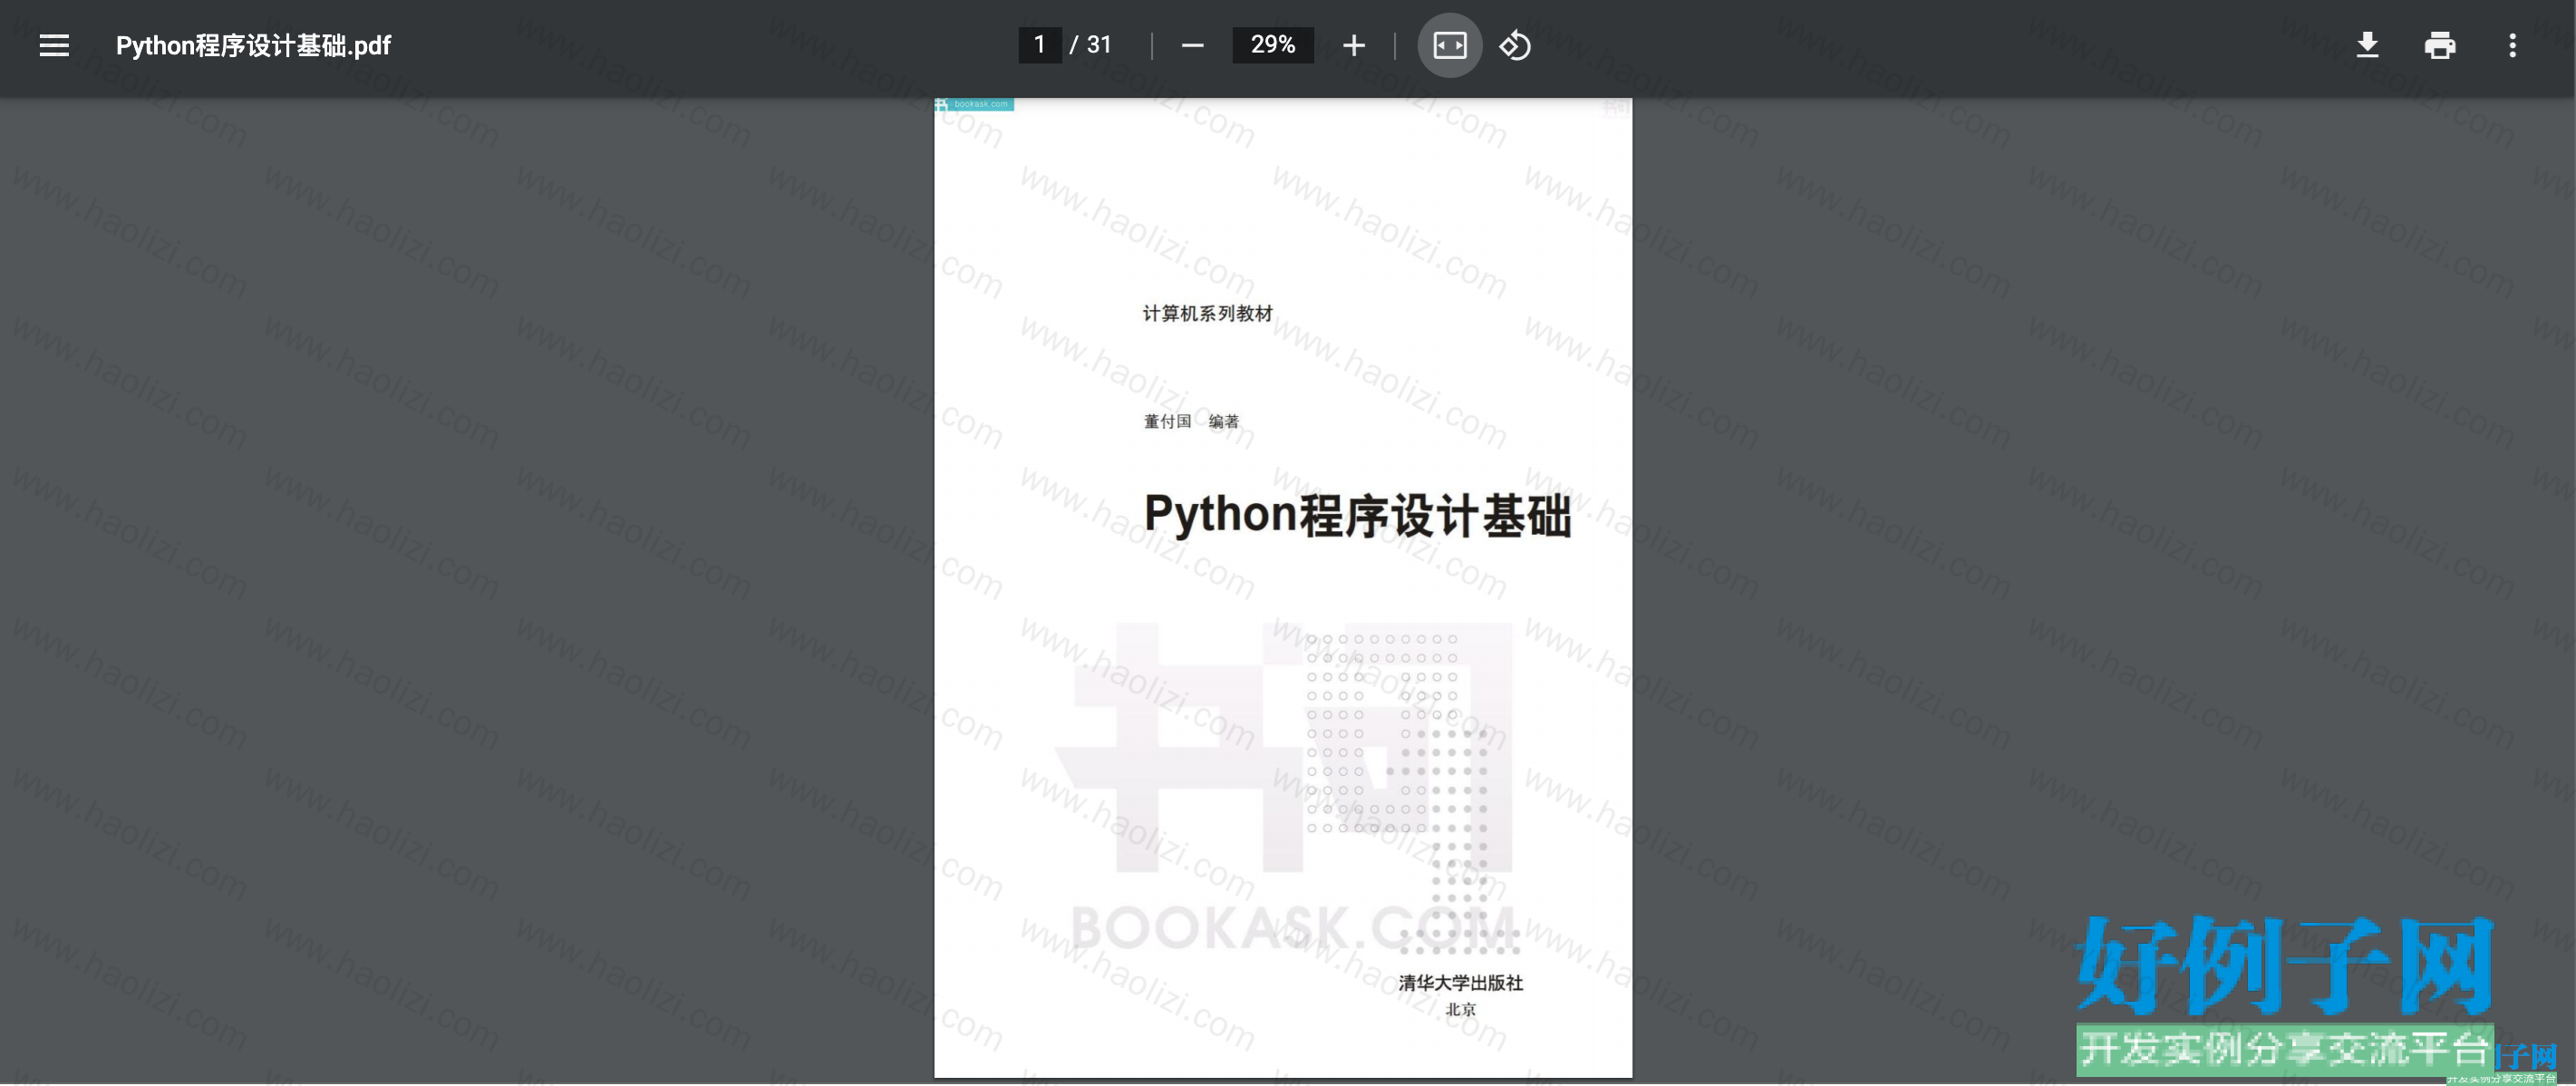Rotate the document counterclockwise
This screenshot has width=2576, height=1086.
1515,45
